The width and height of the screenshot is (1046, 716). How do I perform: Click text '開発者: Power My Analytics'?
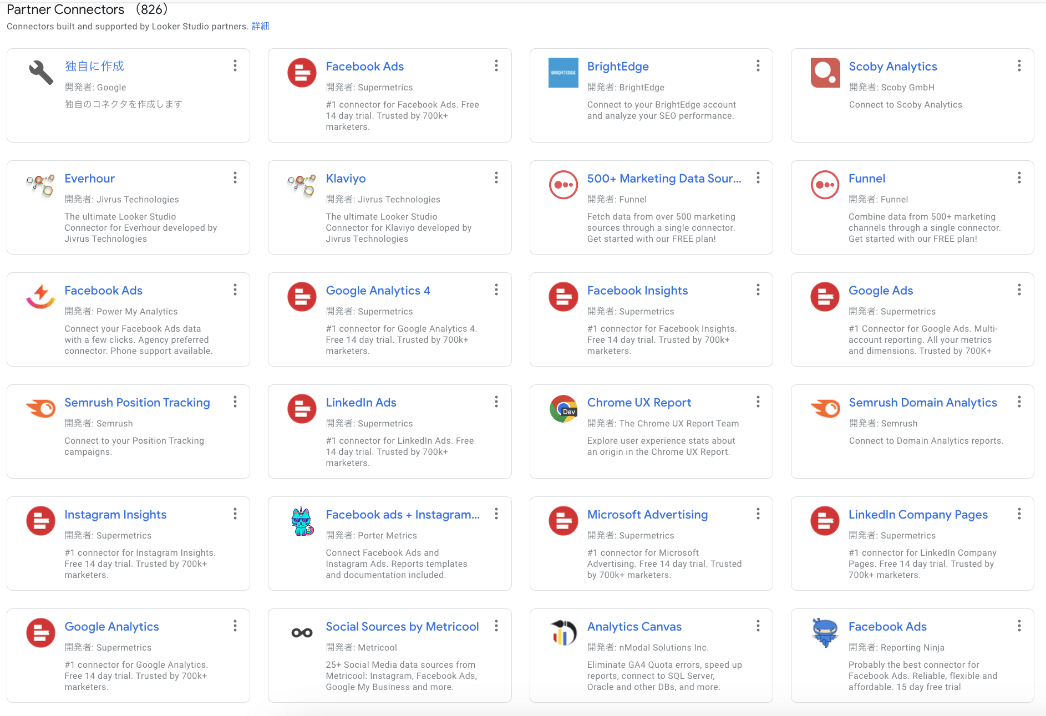coord(121,312)
